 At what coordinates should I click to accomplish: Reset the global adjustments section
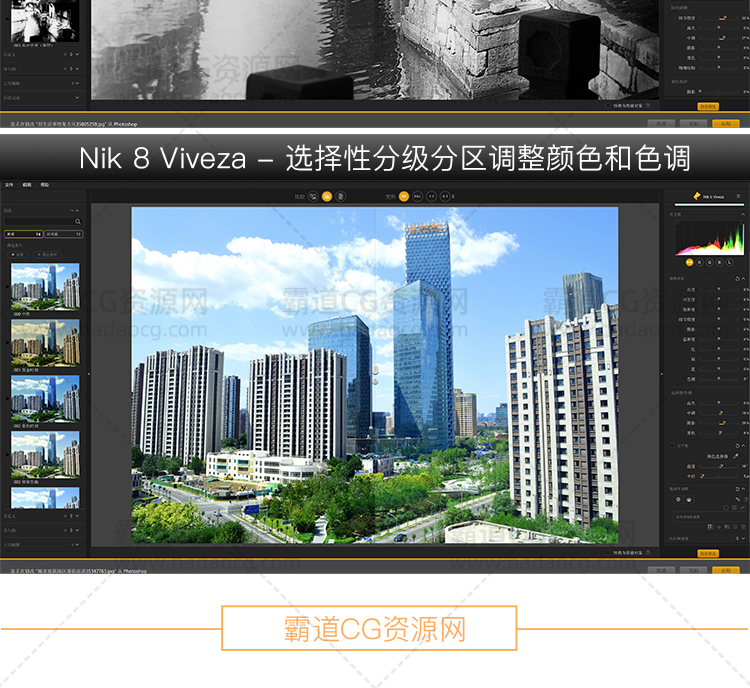tap(737, 278)
